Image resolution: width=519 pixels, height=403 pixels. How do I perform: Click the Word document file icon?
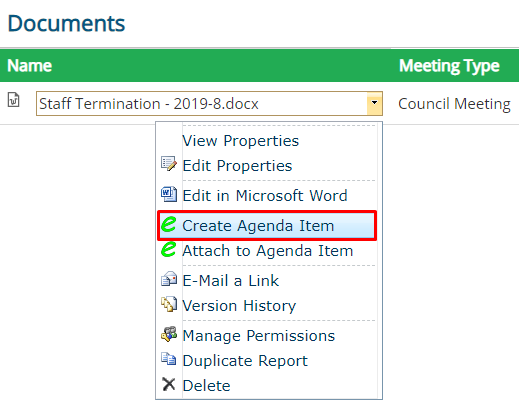coord(14,100)
